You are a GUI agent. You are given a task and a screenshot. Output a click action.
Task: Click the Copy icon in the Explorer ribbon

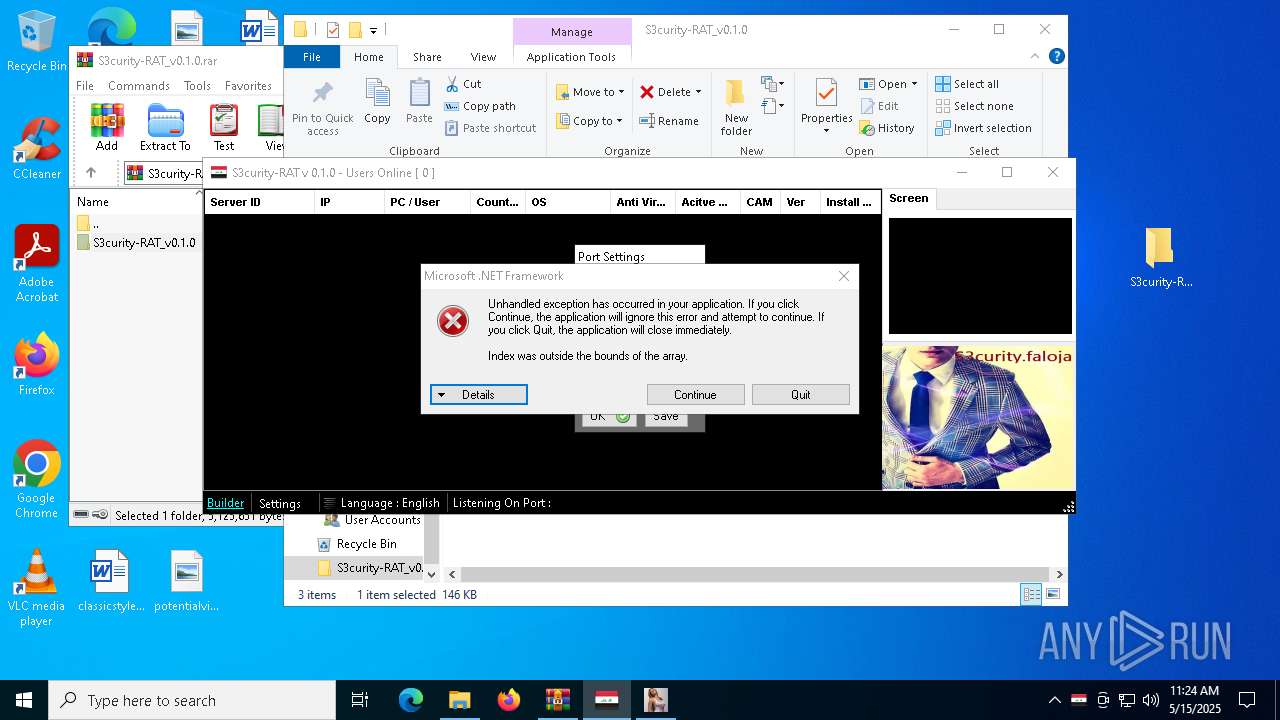[377, 102]
